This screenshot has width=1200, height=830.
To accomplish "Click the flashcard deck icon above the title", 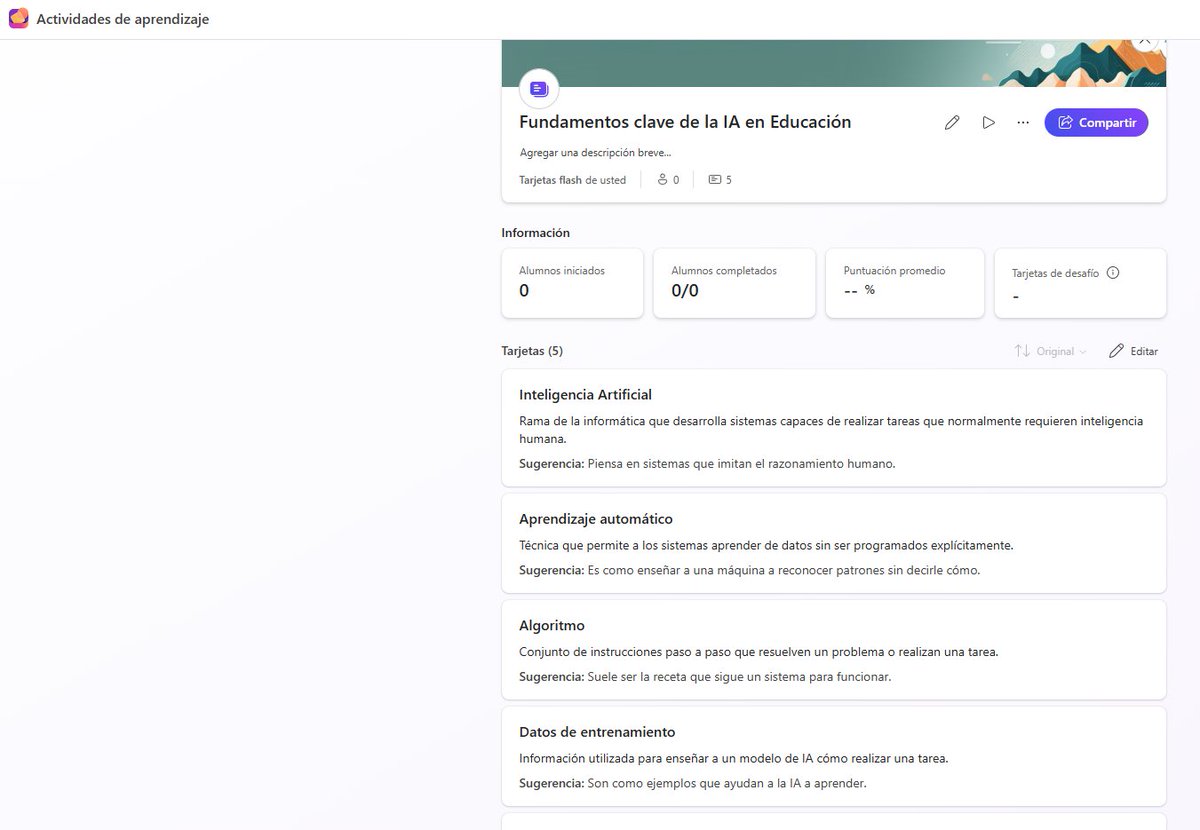I will [539, 89].
